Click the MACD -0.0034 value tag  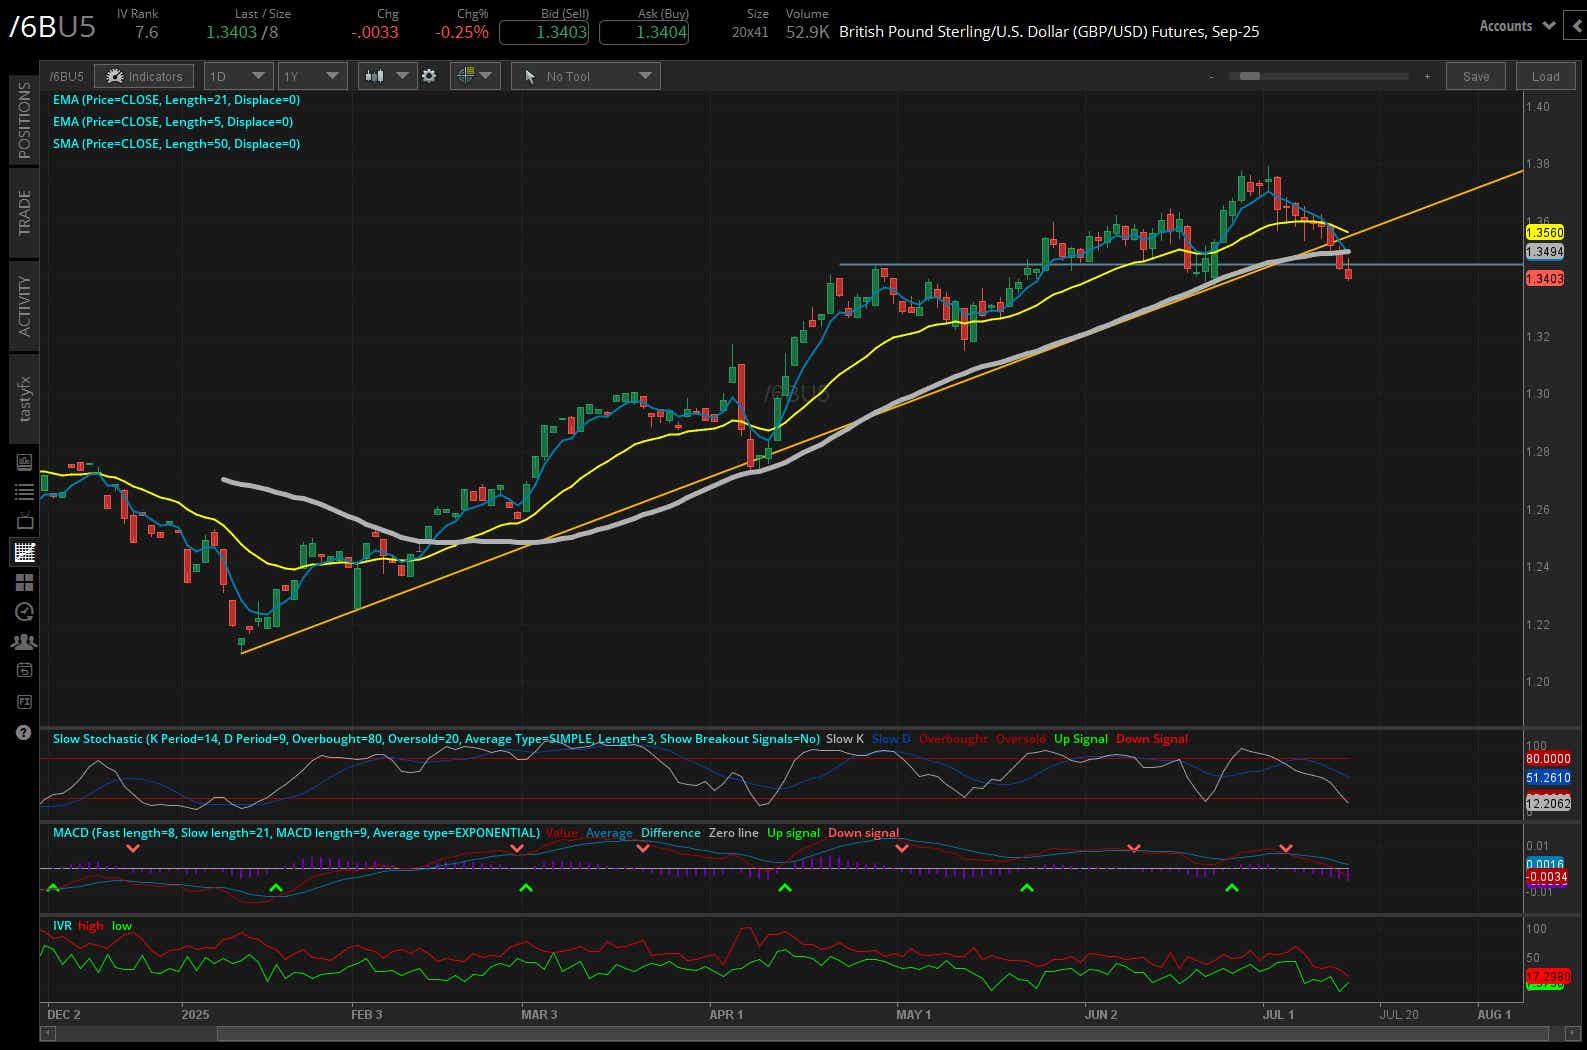pyautogui.click(x=1546, y=877)
